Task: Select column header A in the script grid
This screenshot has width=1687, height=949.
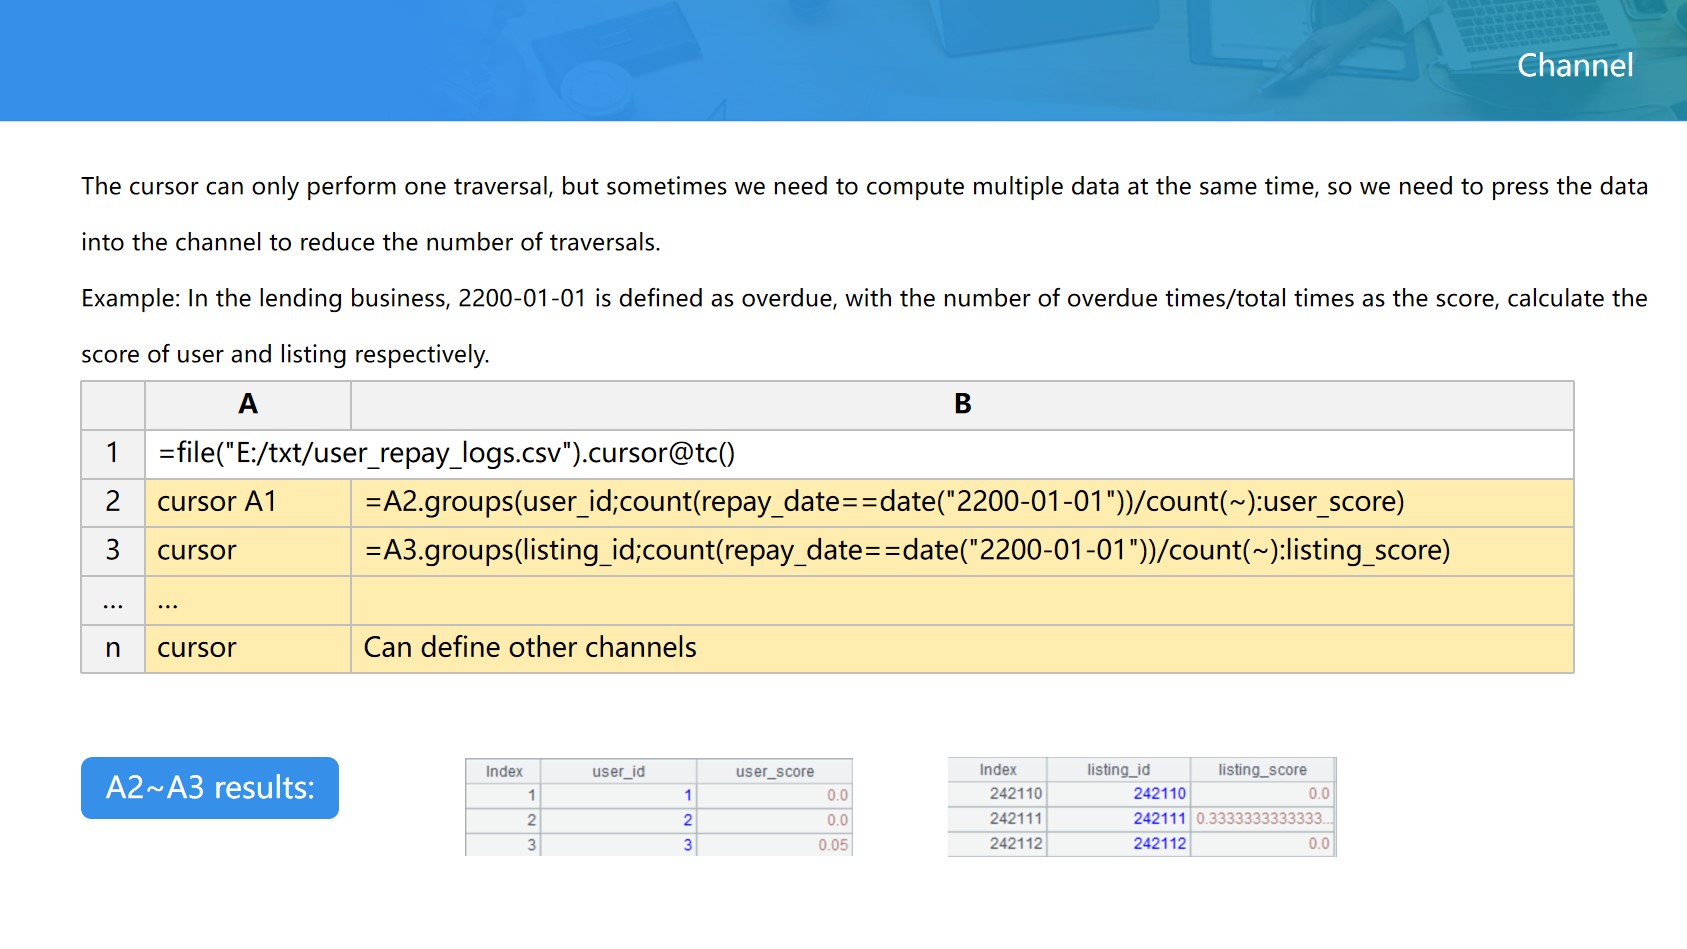Action: 248,404
